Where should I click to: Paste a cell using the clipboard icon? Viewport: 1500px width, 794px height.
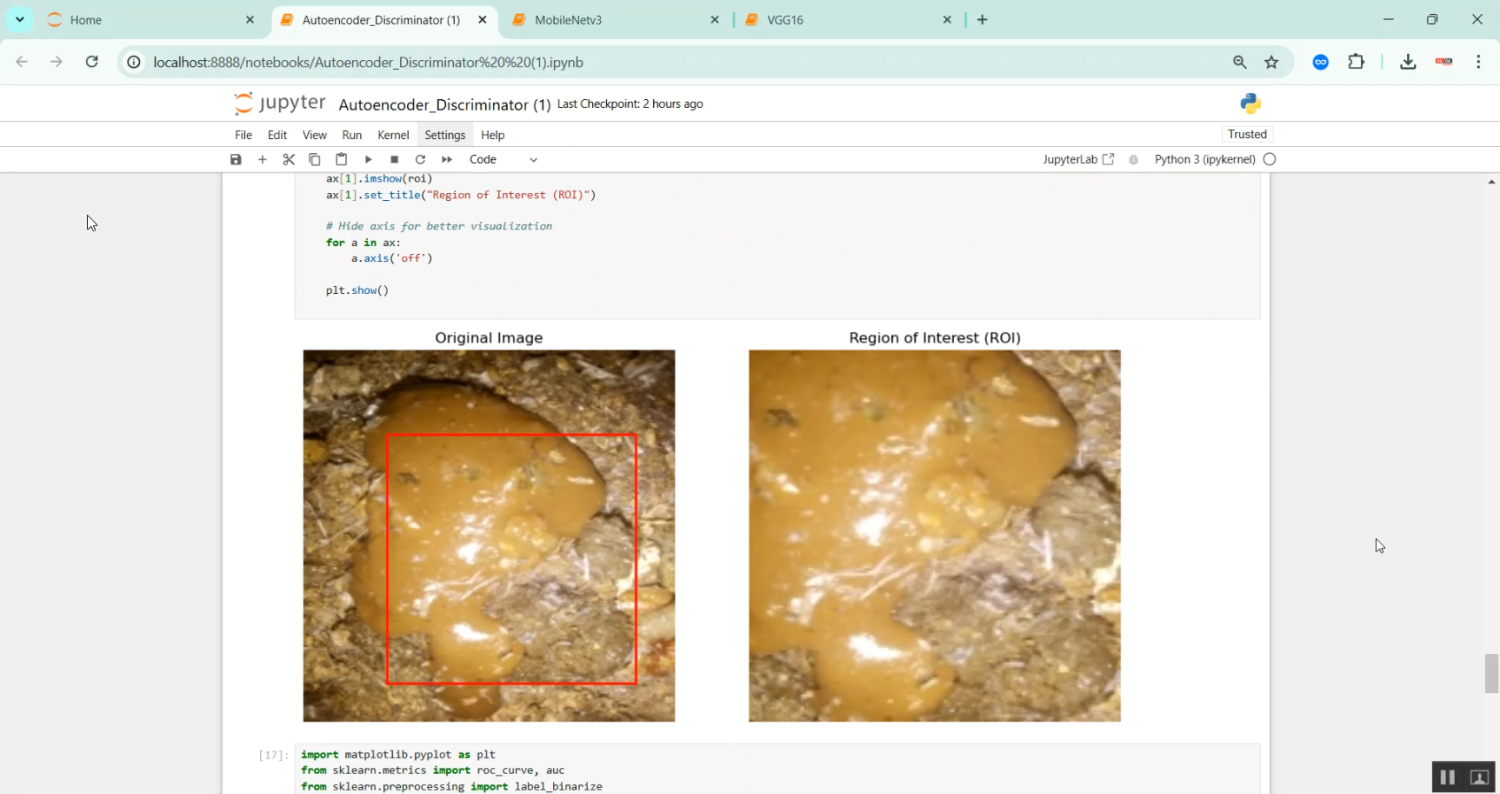[x=341, y=159]
